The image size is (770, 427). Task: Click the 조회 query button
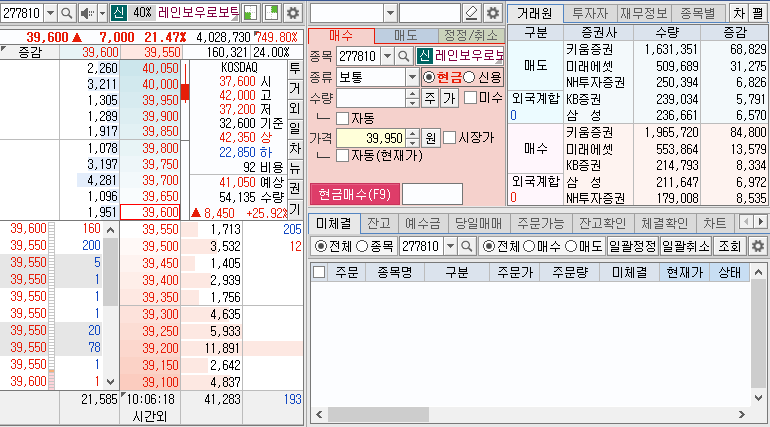click(x=729, y=246)
